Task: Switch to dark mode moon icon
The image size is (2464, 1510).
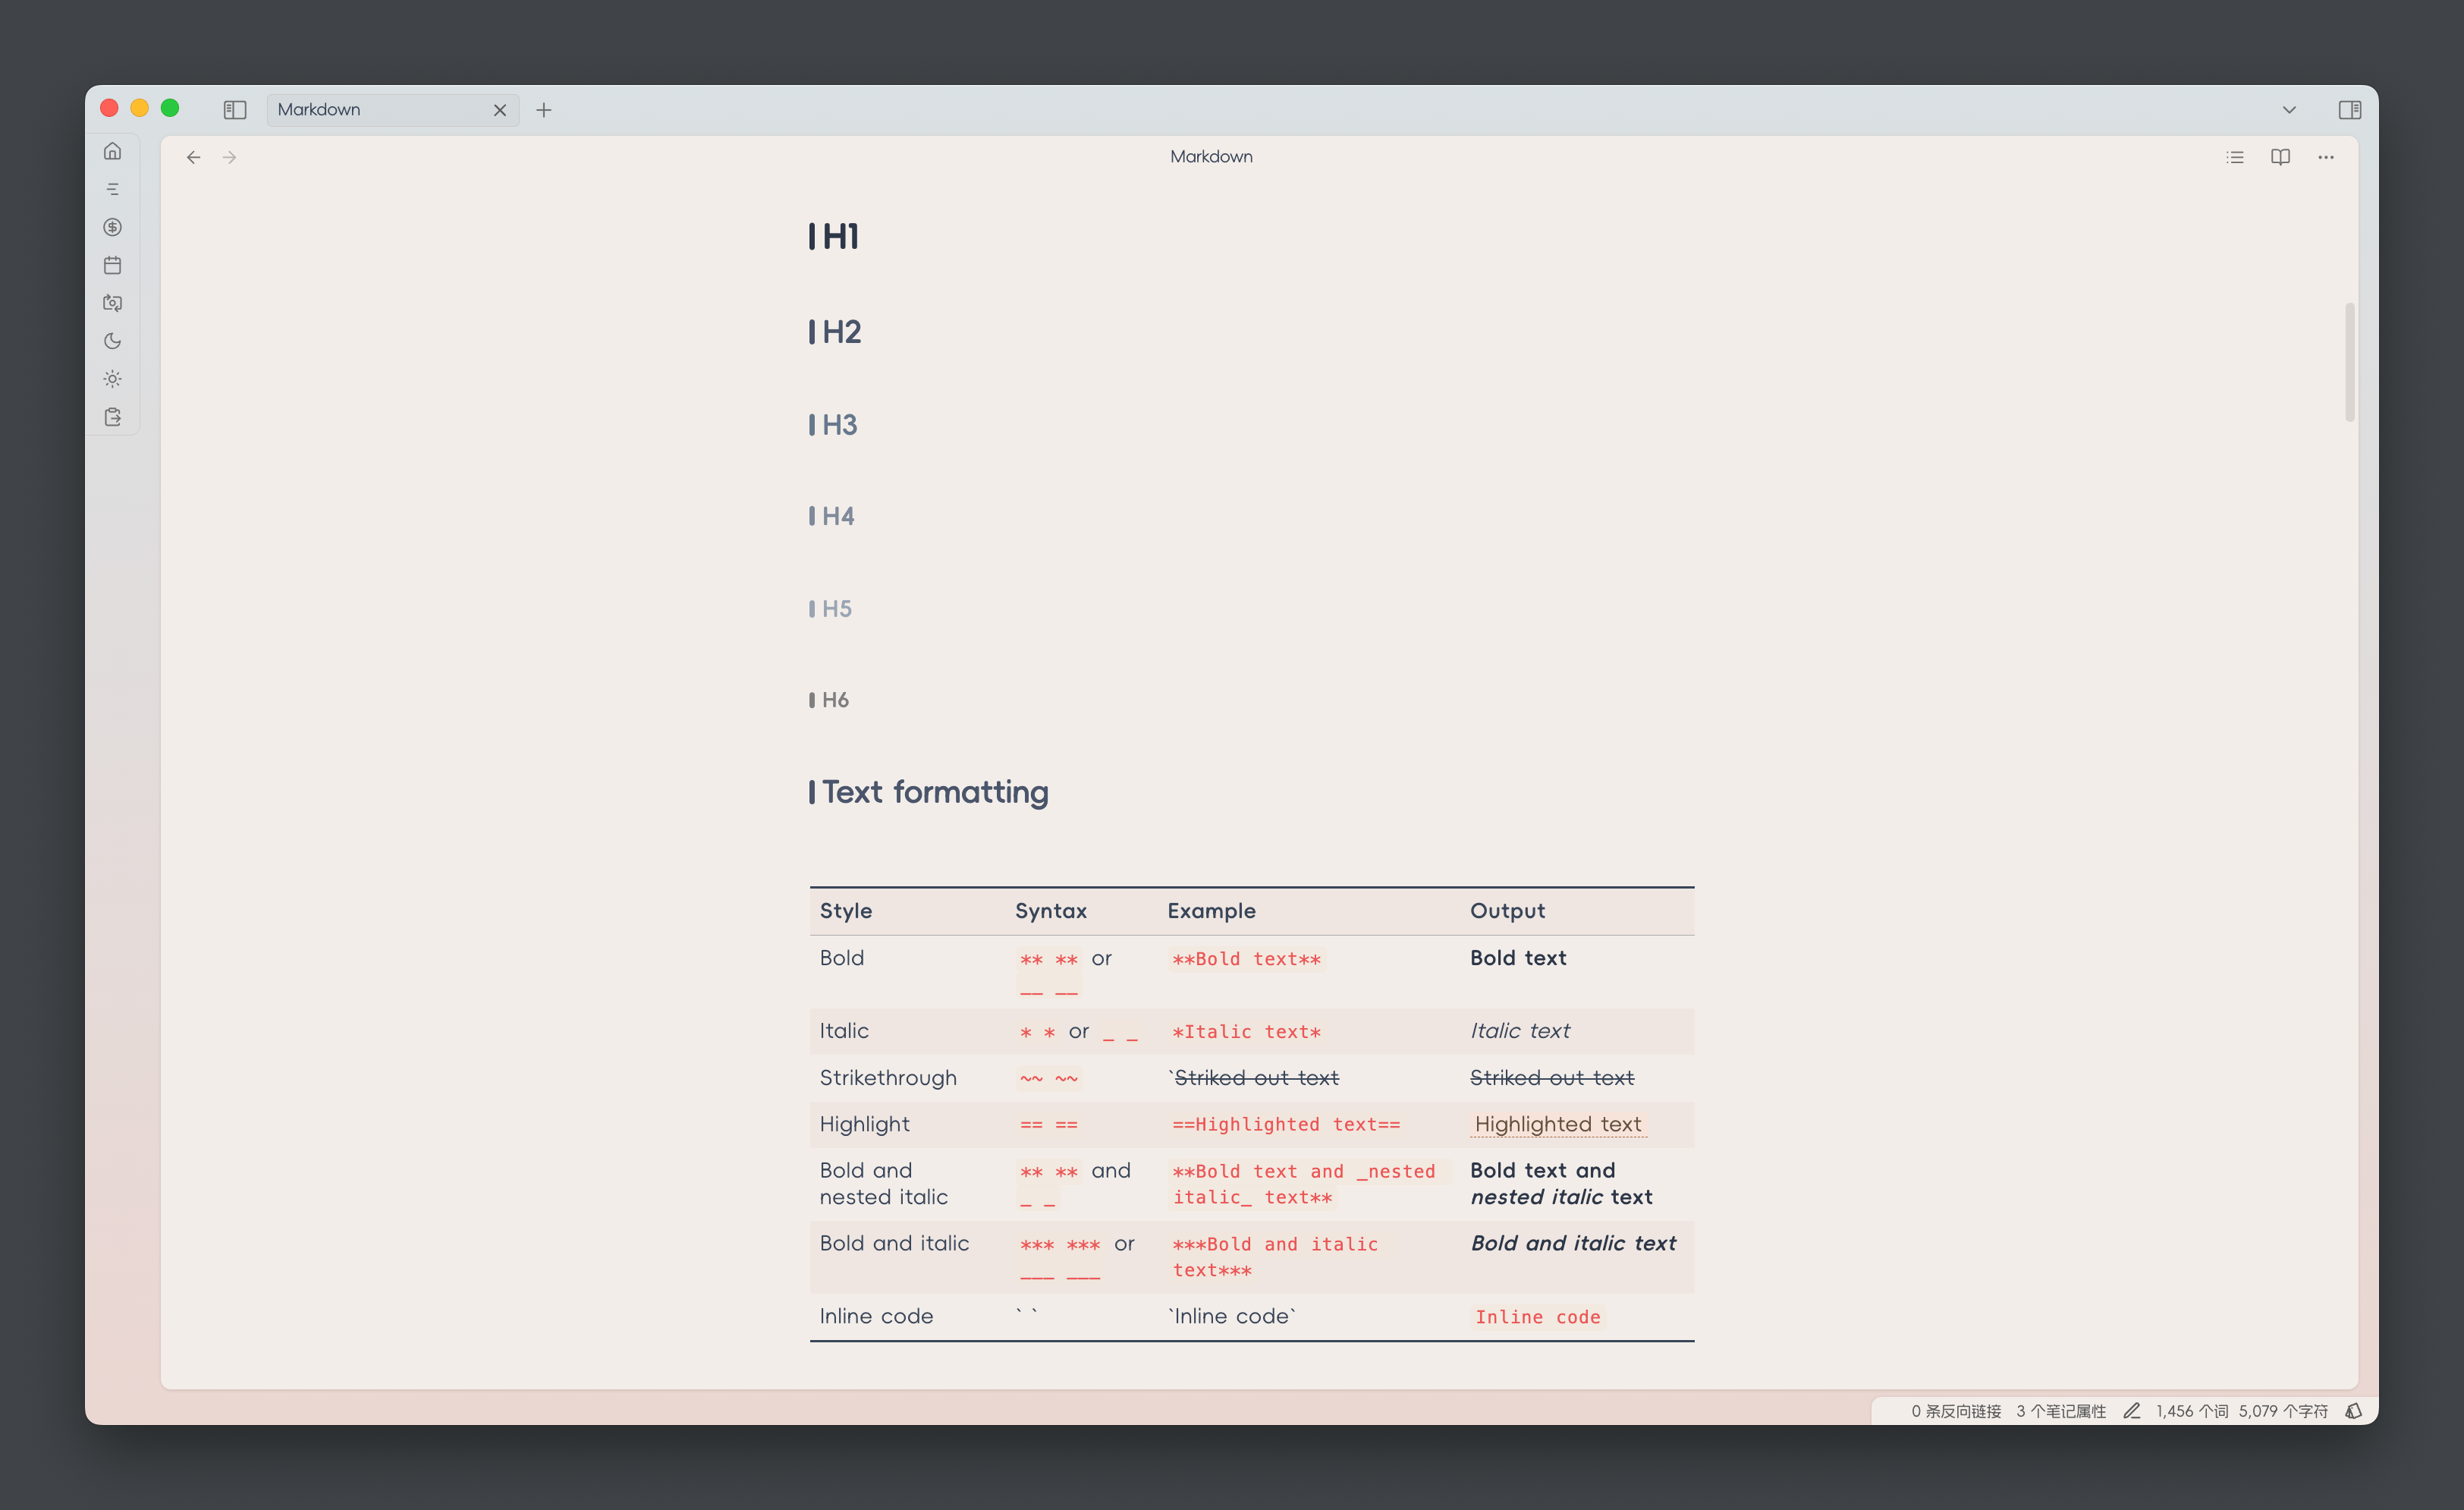Action: pos(112,341)
